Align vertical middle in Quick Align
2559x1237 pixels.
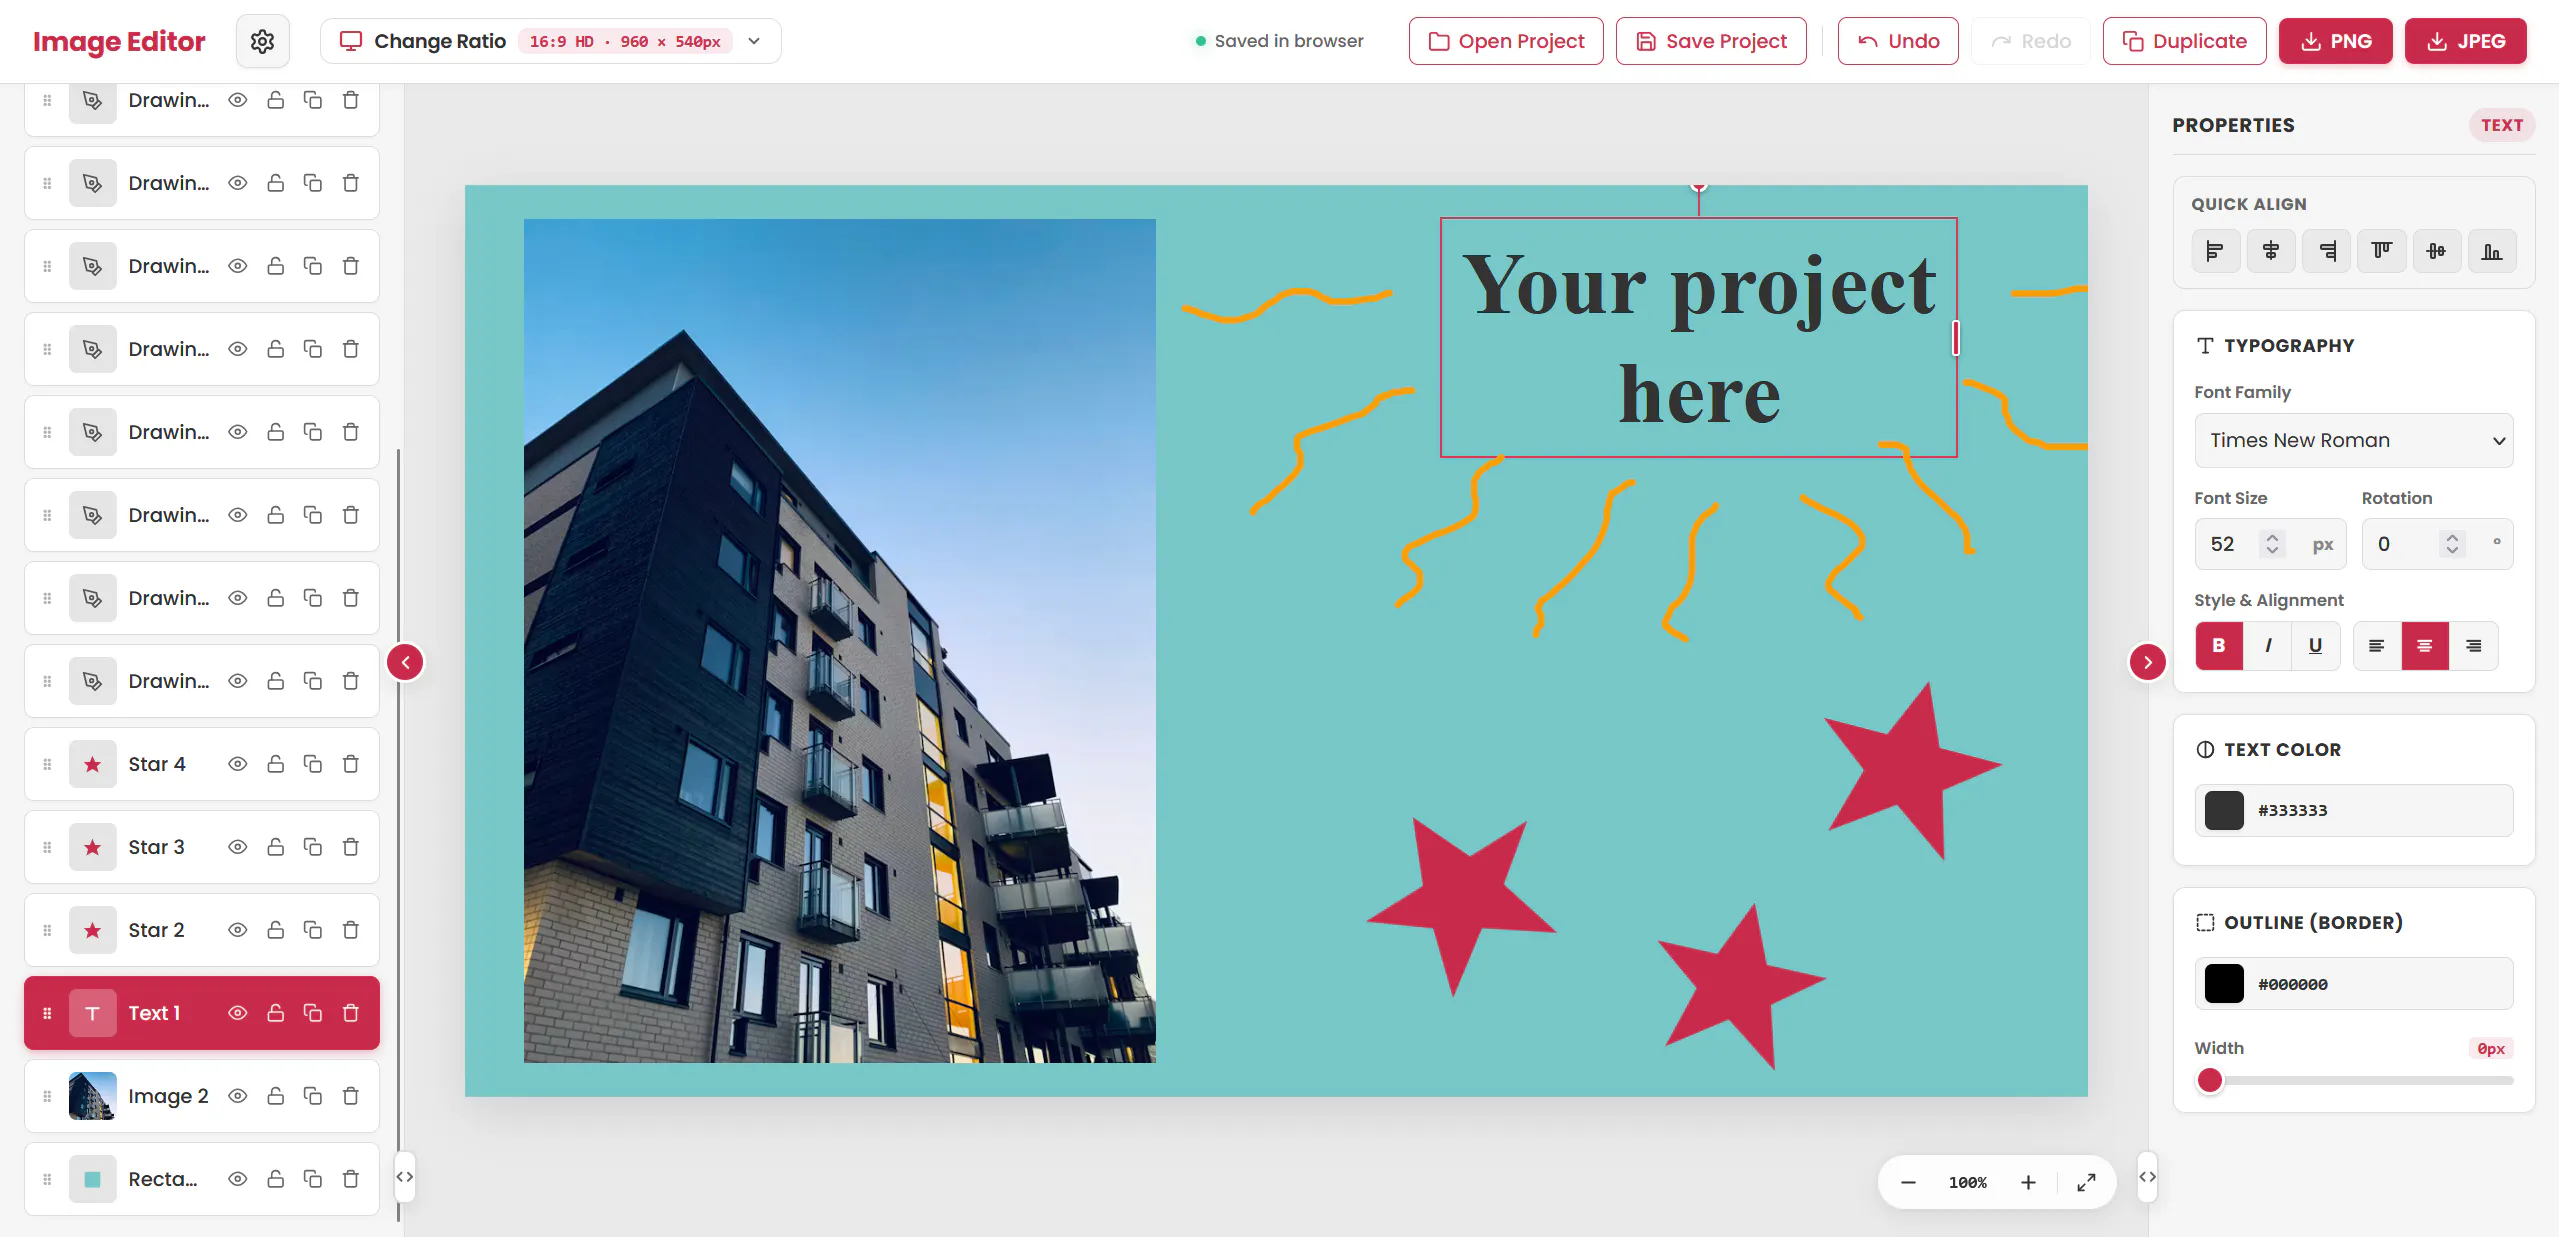point(2436,251)
